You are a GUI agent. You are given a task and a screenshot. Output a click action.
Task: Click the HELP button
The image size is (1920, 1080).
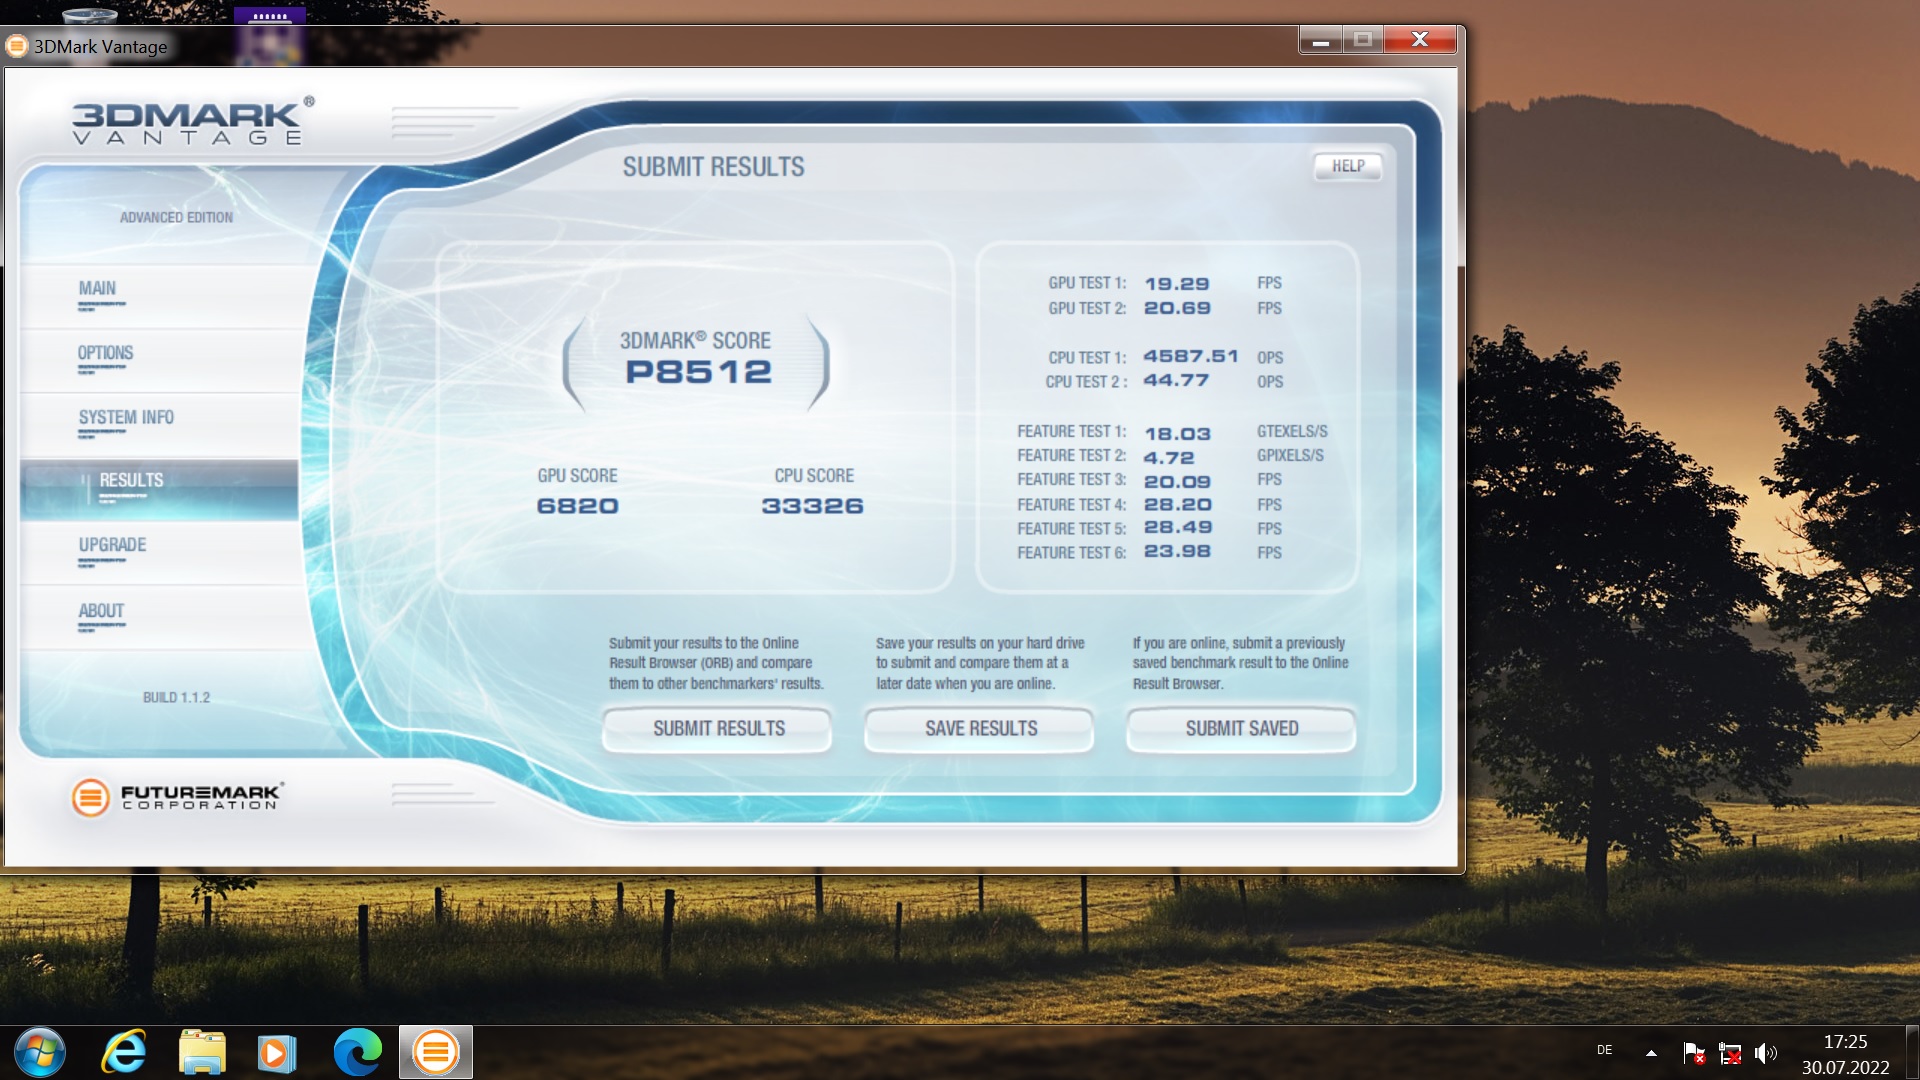1347,166
